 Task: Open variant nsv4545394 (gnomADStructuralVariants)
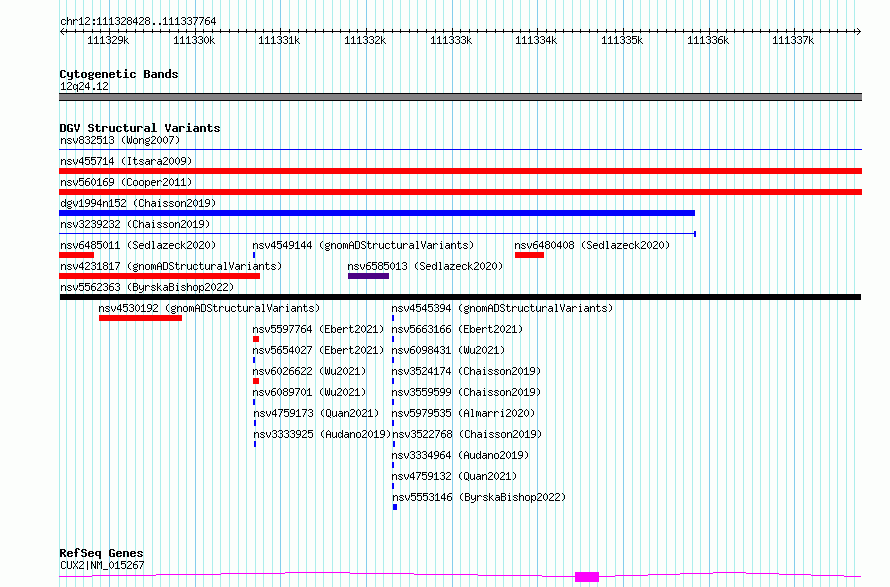502,308
